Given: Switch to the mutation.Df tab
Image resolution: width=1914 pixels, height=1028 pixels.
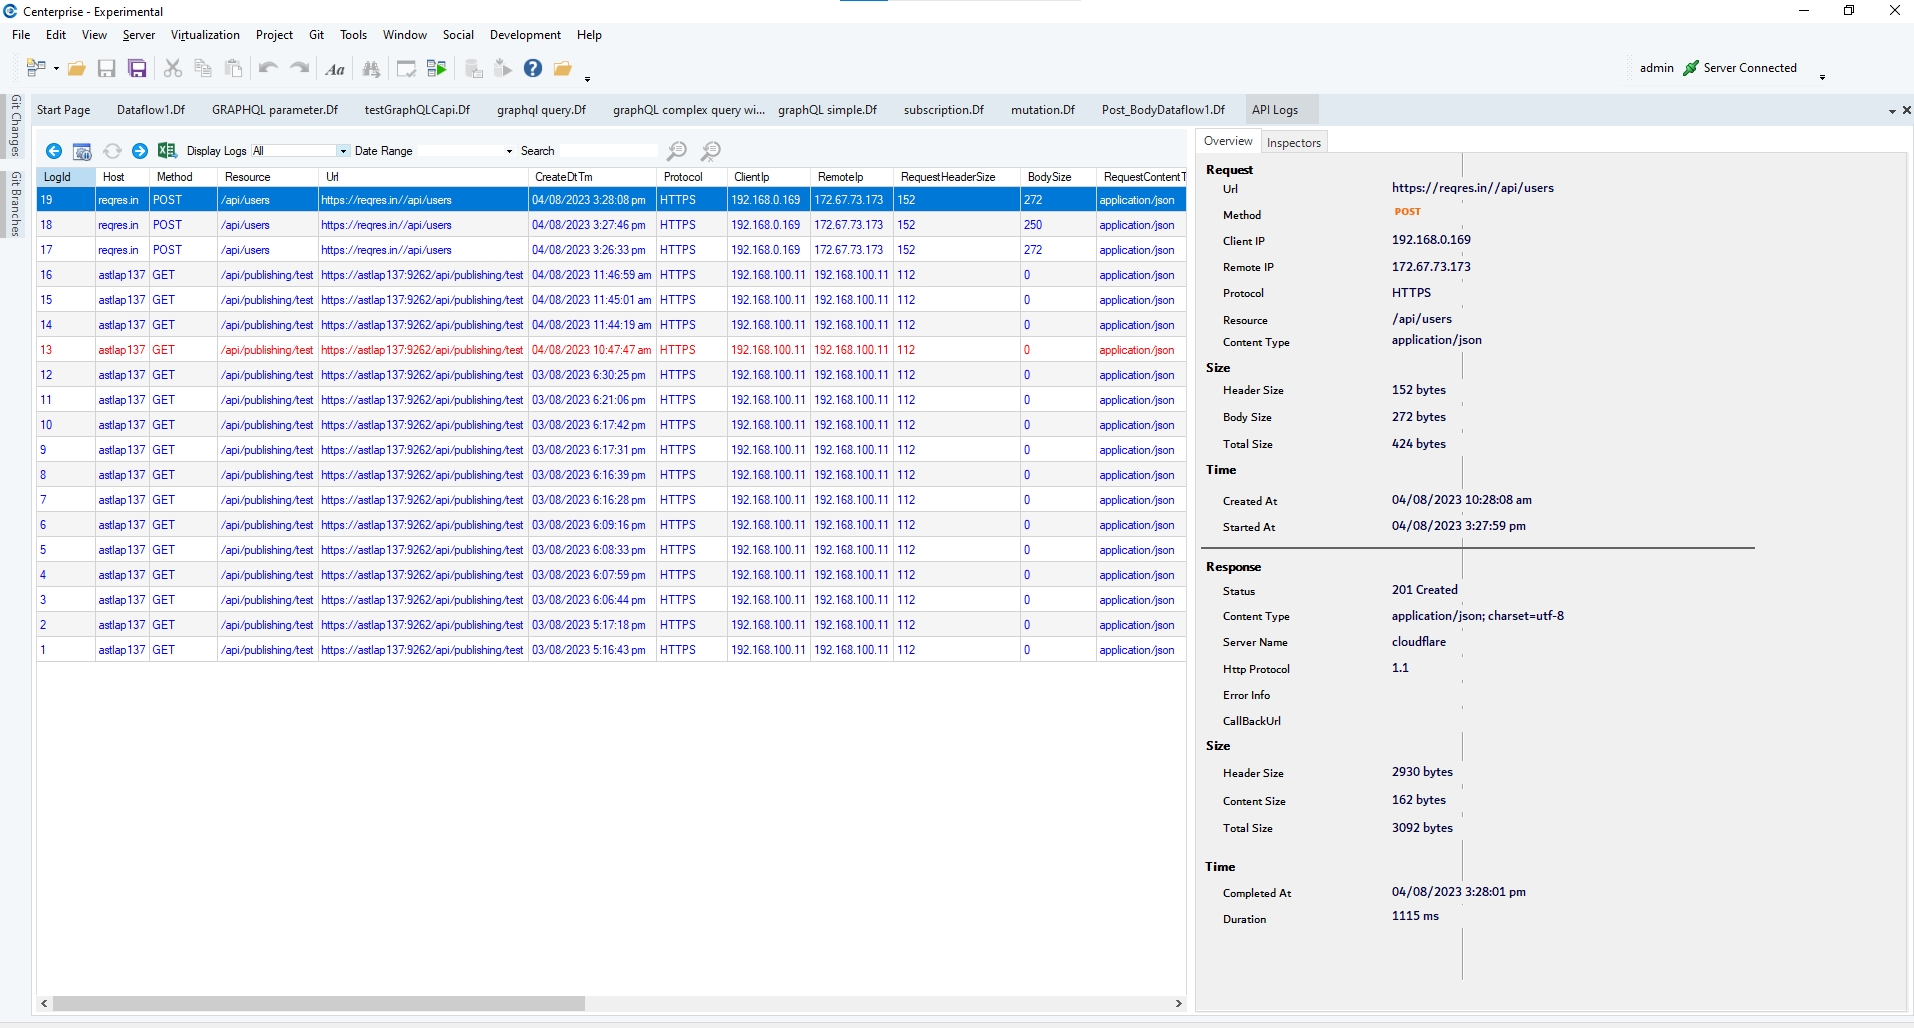Looking at the screenshot, I should point(1042,110).
